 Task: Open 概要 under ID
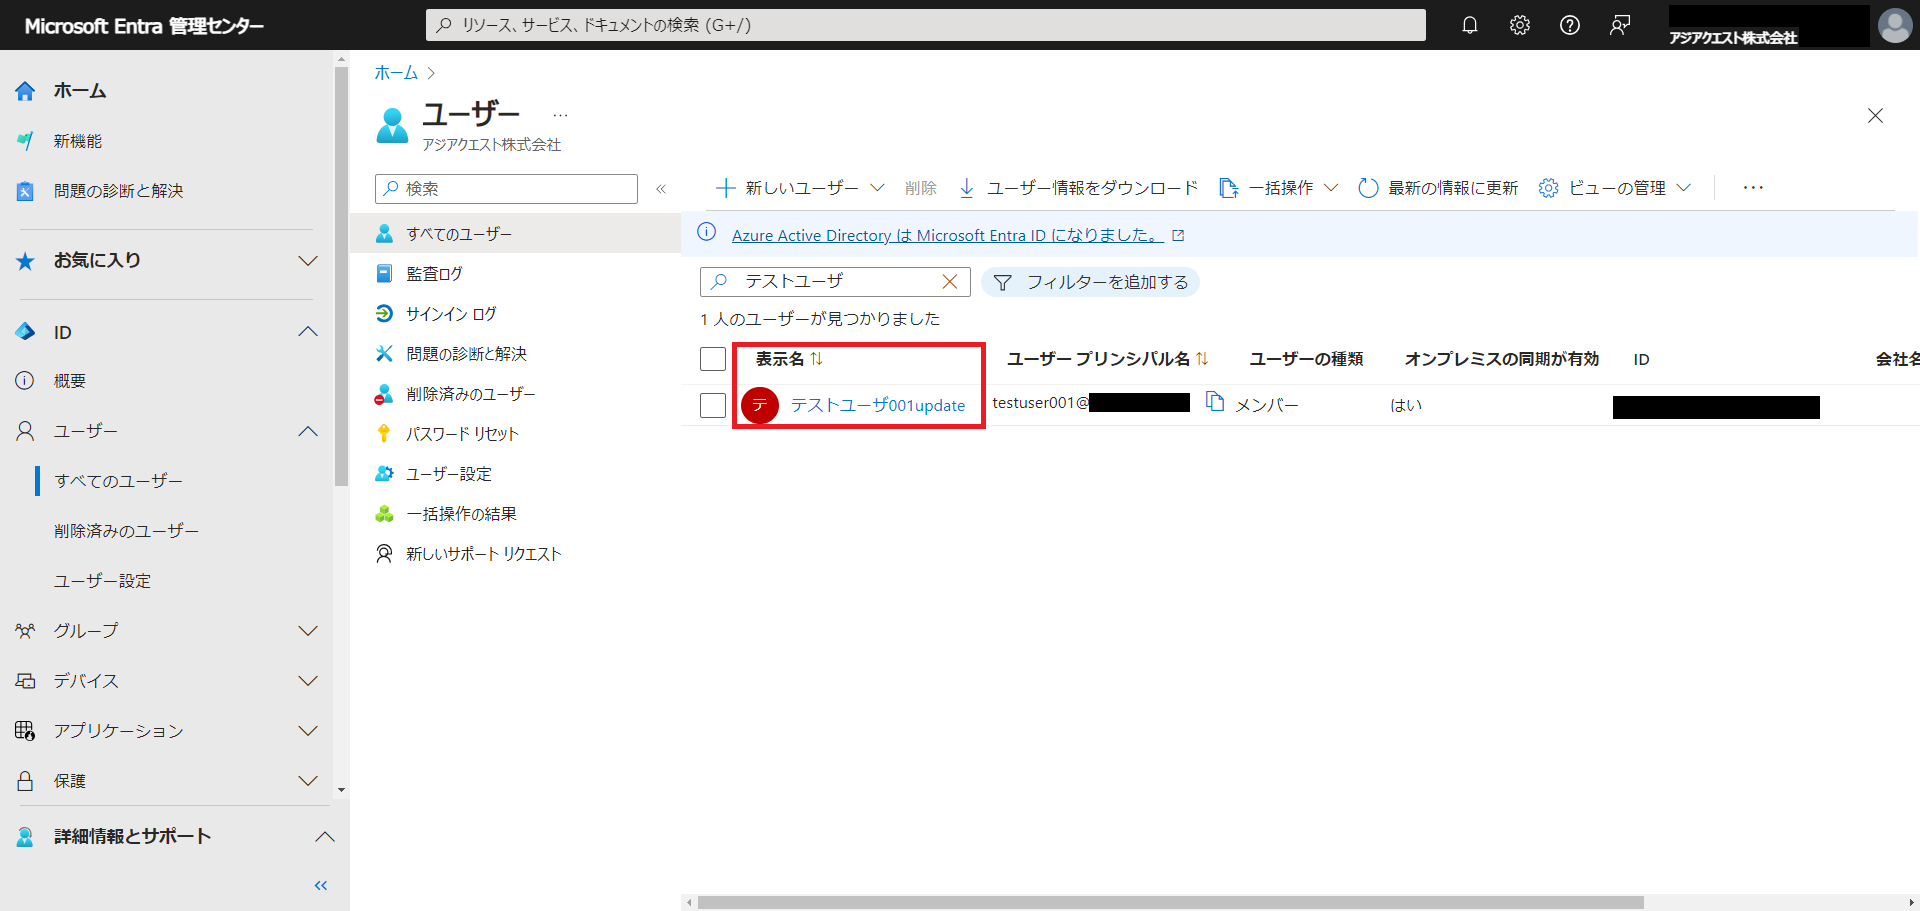[x=70, y=381]
